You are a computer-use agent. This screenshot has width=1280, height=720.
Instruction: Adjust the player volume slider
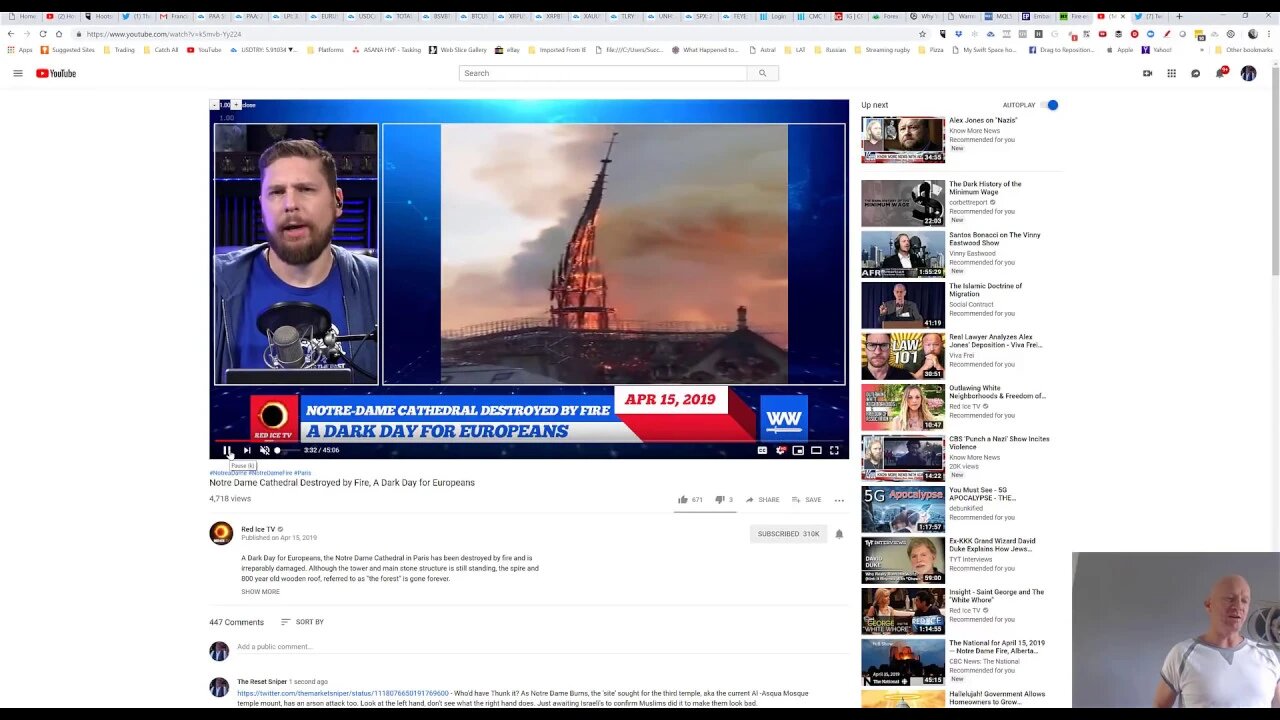[286, 450]
